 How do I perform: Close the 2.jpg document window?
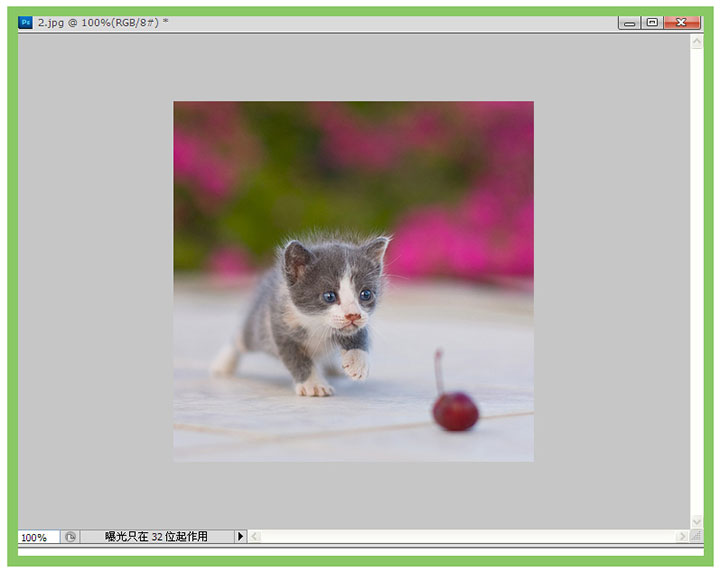(x=682, y=22)
